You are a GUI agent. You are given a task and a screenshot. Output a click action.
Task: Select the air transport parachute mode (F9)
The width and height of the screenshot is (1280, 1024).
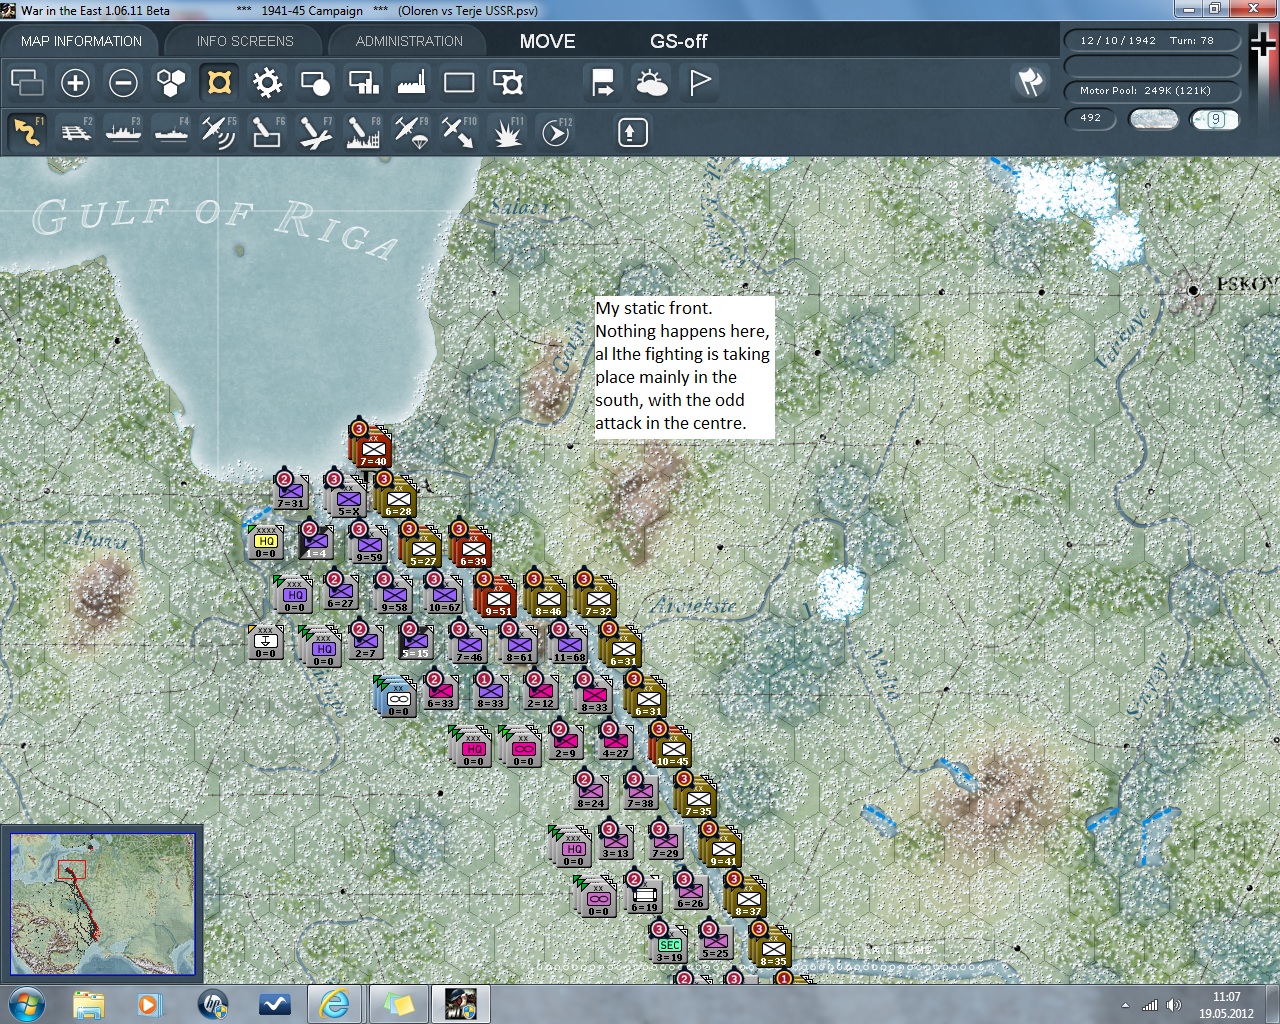[x=411, y=132]
